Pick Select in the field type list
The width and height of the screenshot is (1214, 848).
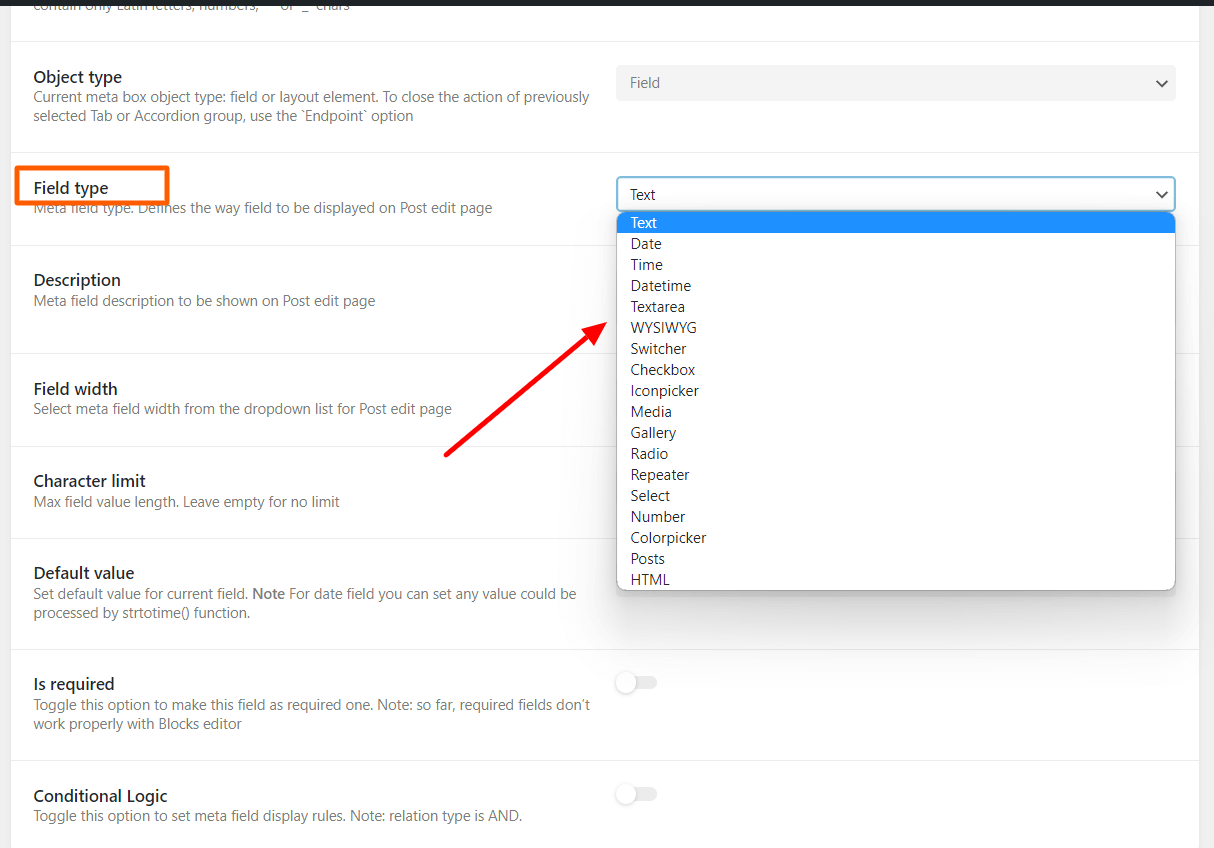[x=895, y=496]
